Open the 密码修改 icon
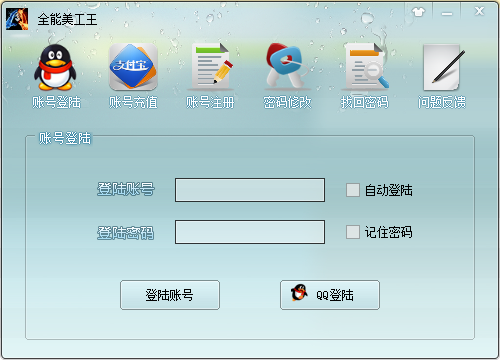 click(x=287, y=67)
